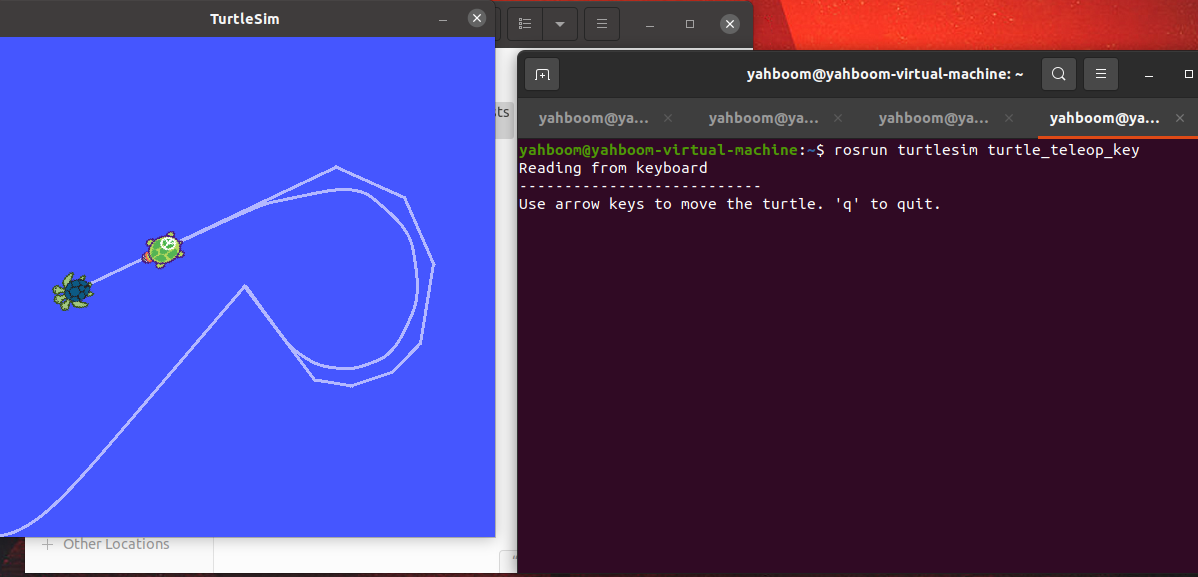The width and height of the screenshot is (1198, 577).
Task: Maximize the terminal window
Action: [1188, 74]
